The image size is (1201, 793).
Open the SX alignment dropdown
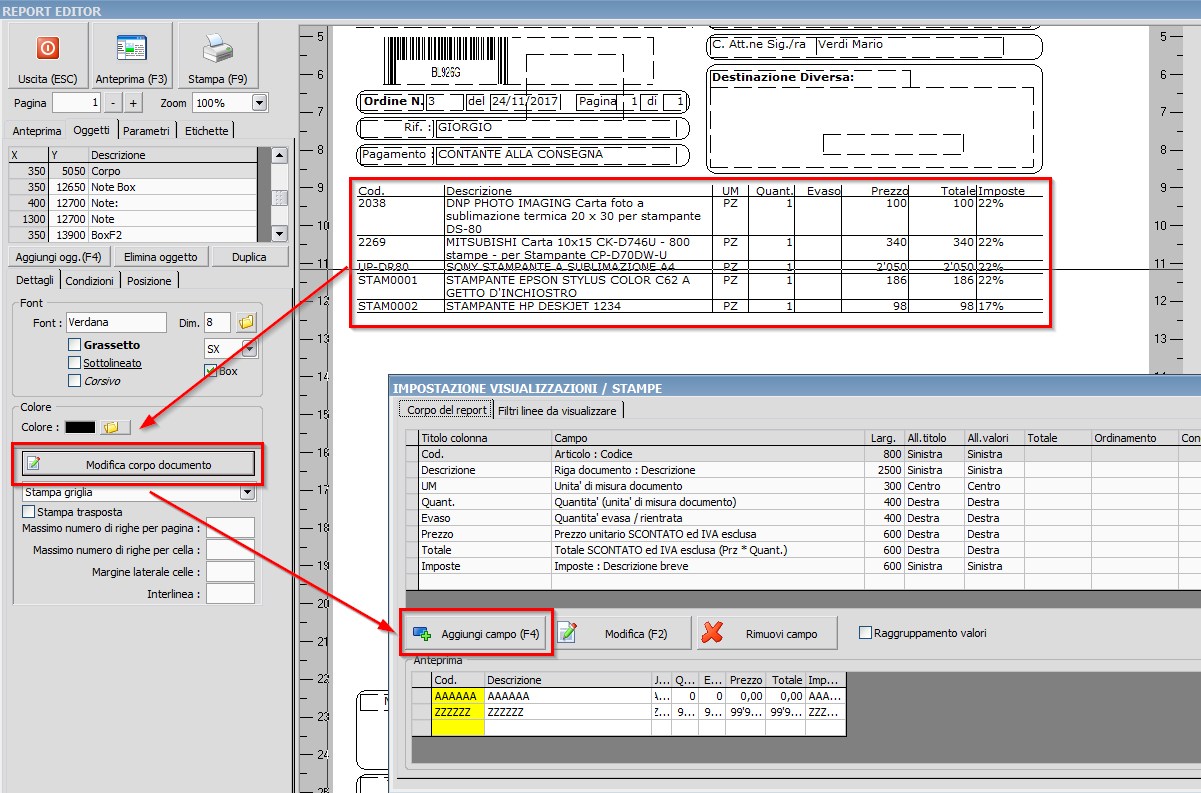pos(248,348)
